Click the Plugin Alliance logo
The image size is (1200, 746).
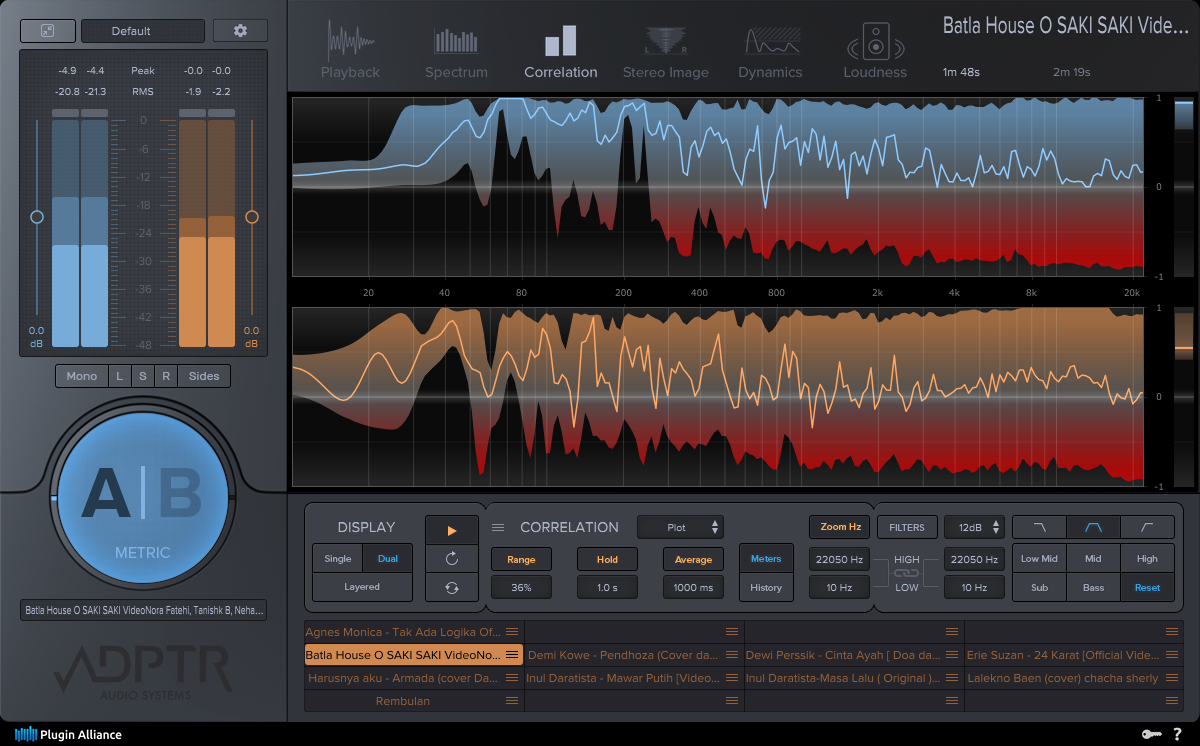(x=69, y=735)
